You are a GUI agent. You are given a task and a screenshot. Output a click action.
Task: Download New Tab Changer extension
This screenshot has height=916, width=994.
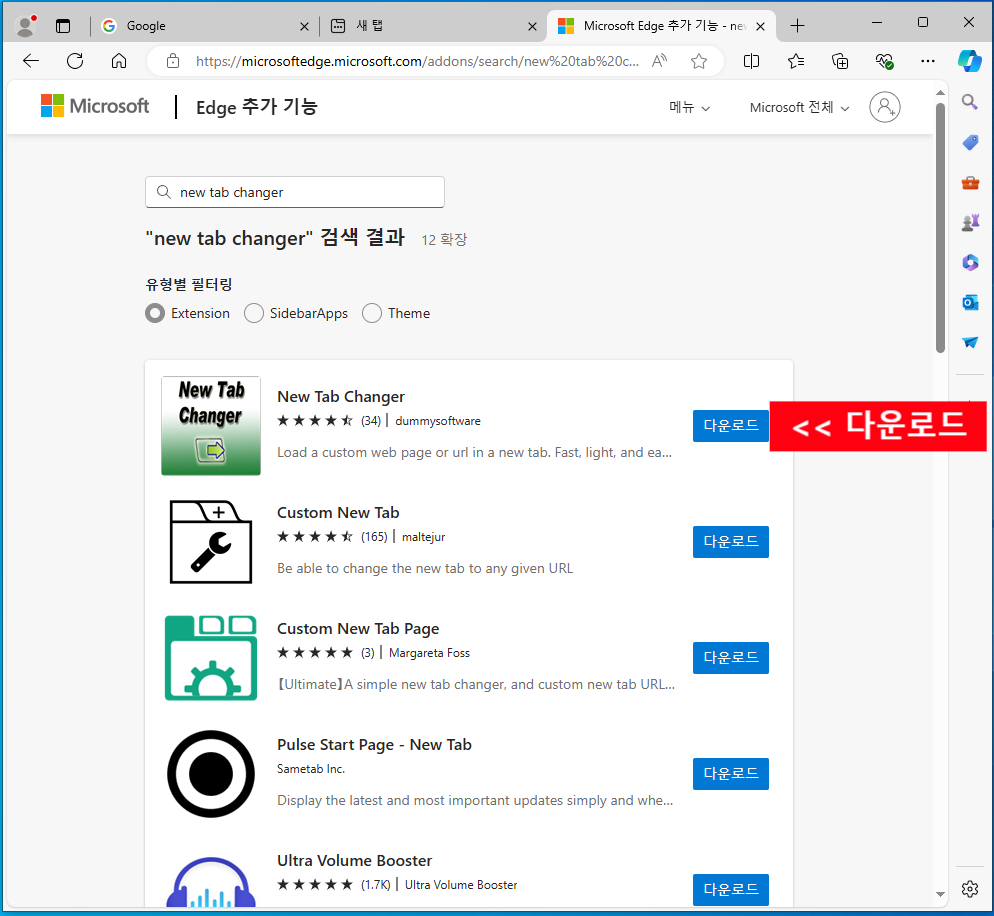(731, 426)
